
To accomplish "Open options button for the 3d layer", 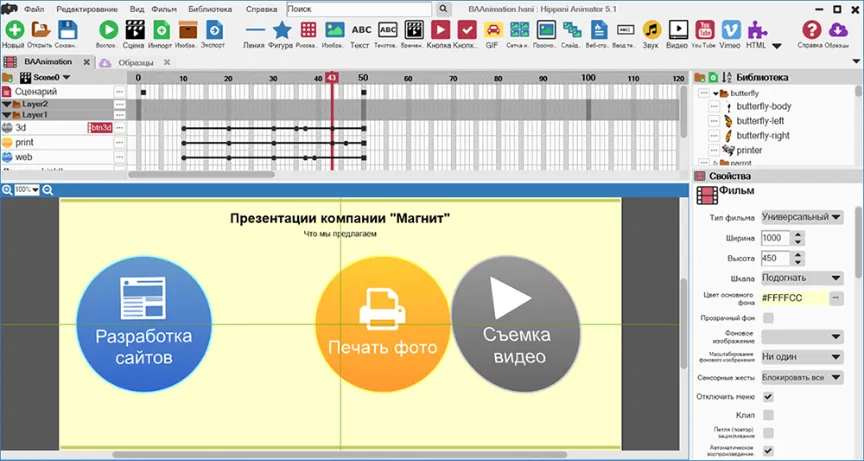I will 120,128.
